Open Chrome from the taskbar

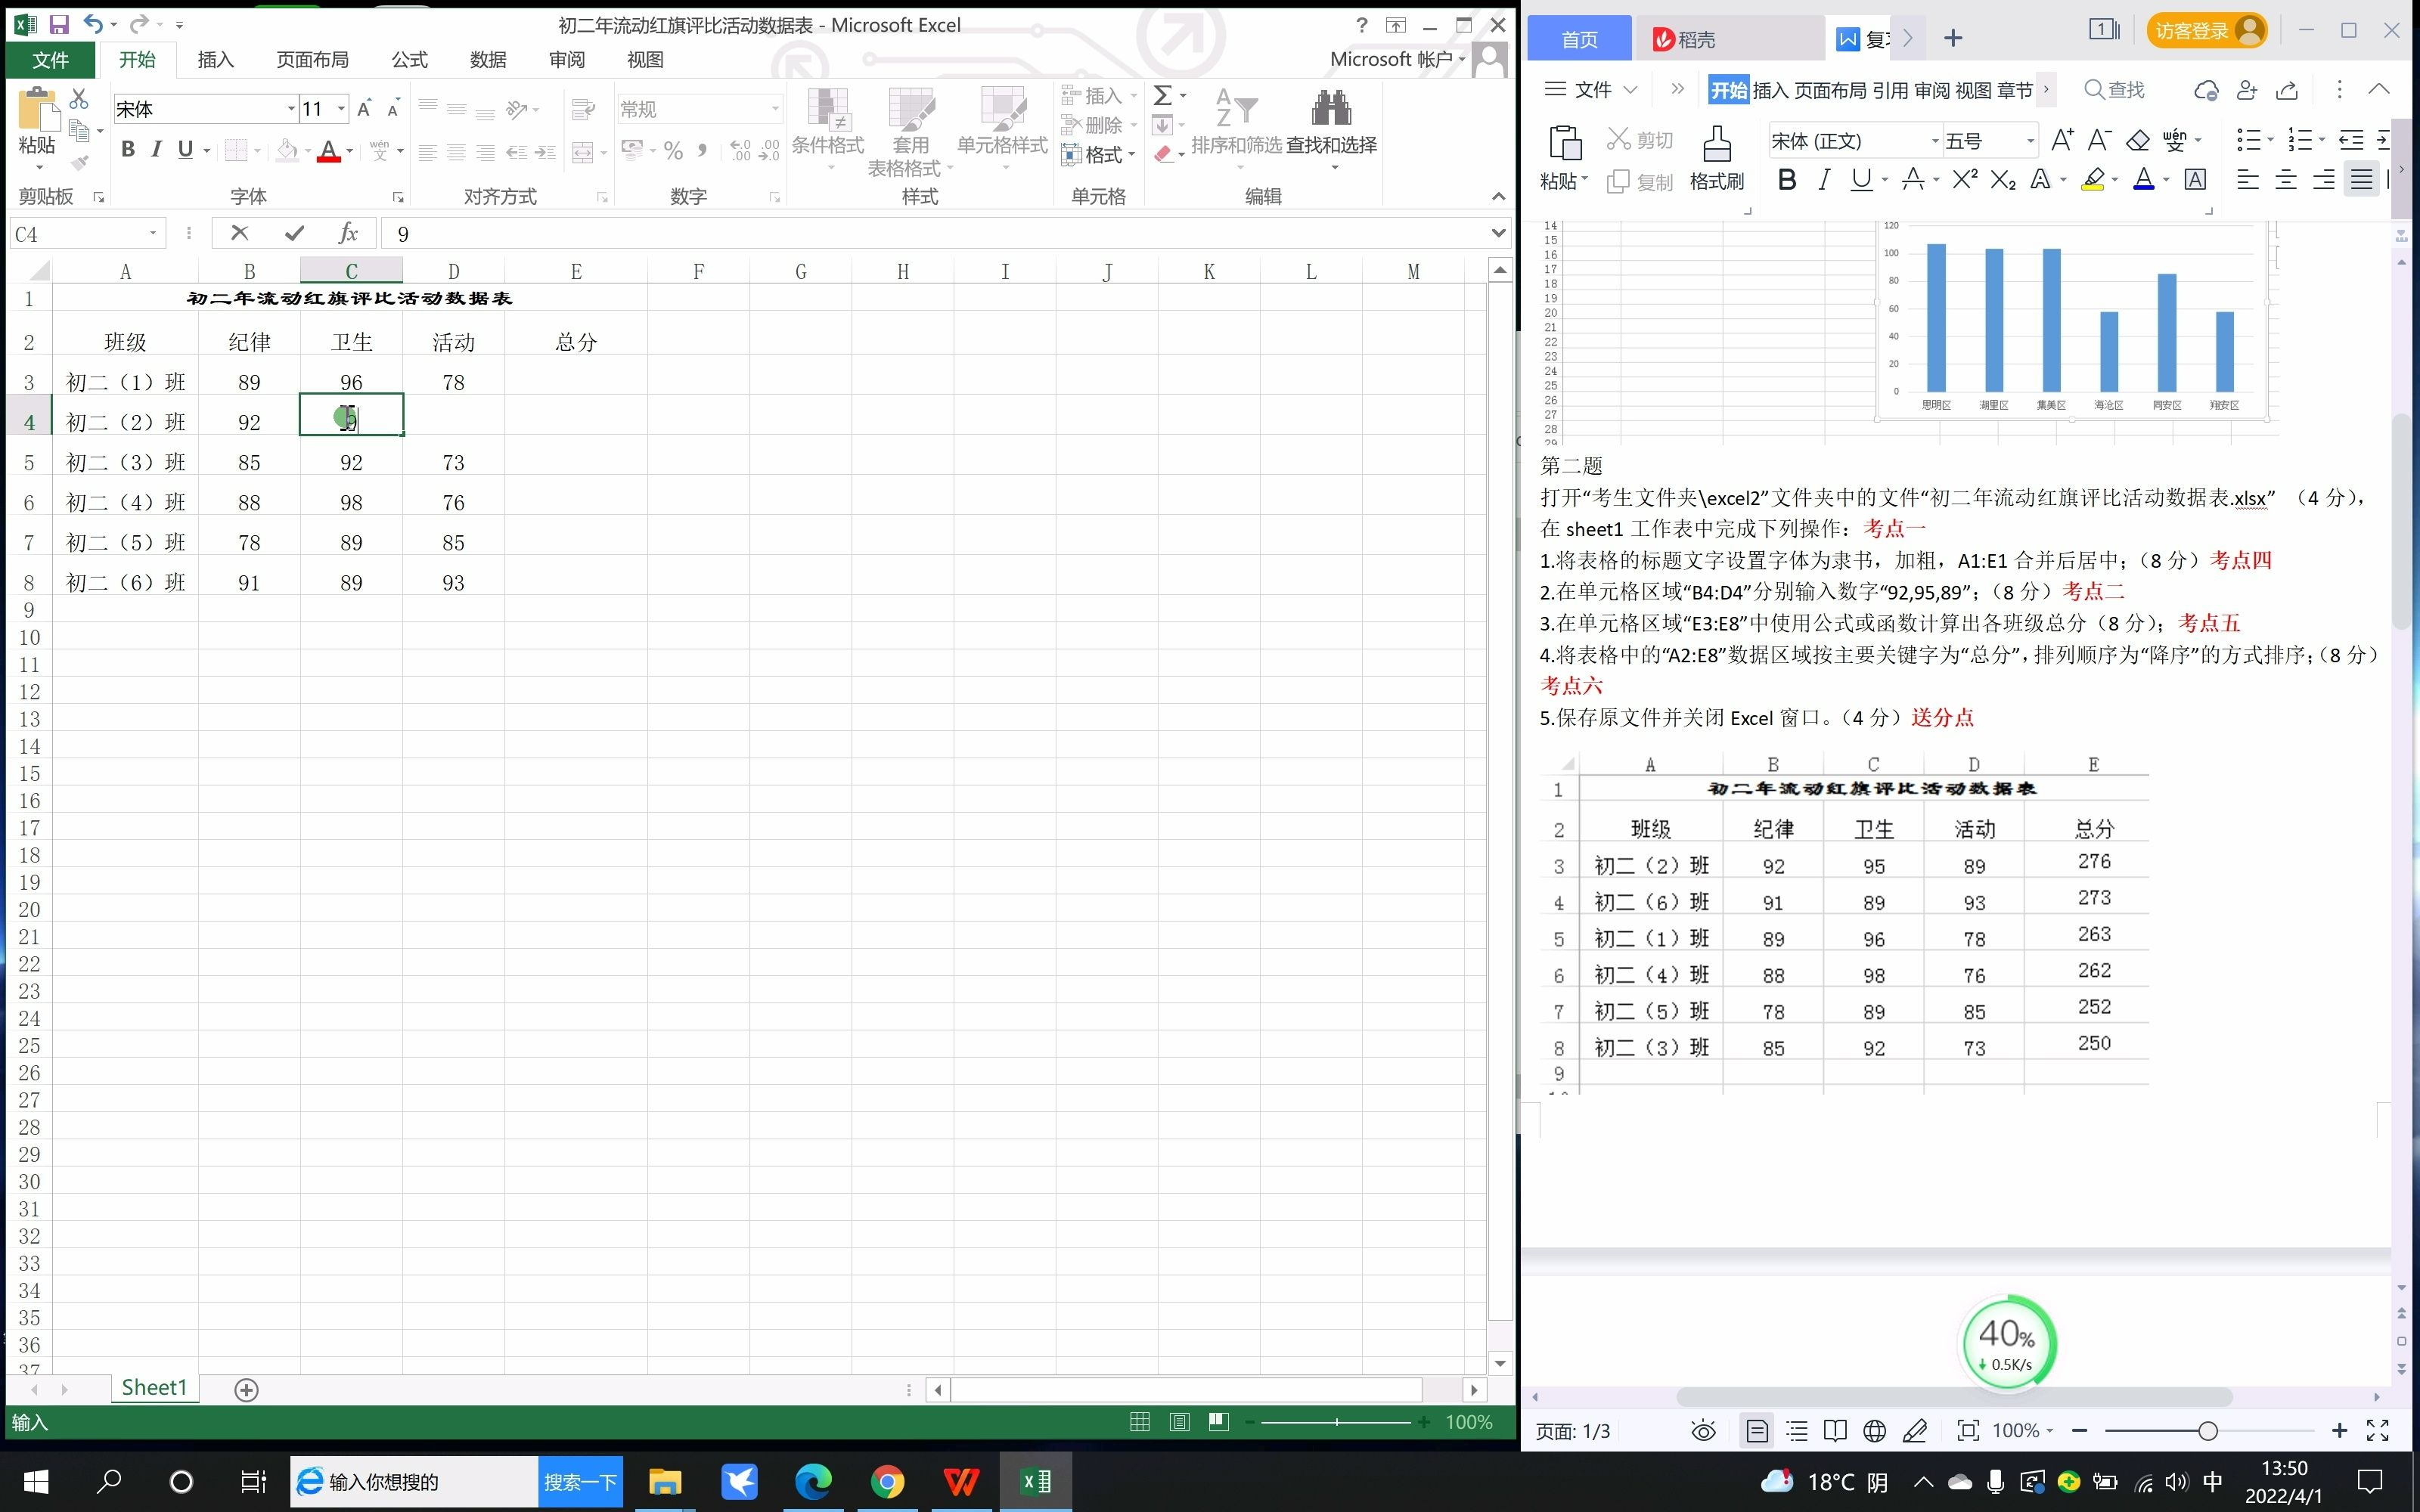click(x=887, y=1481)
